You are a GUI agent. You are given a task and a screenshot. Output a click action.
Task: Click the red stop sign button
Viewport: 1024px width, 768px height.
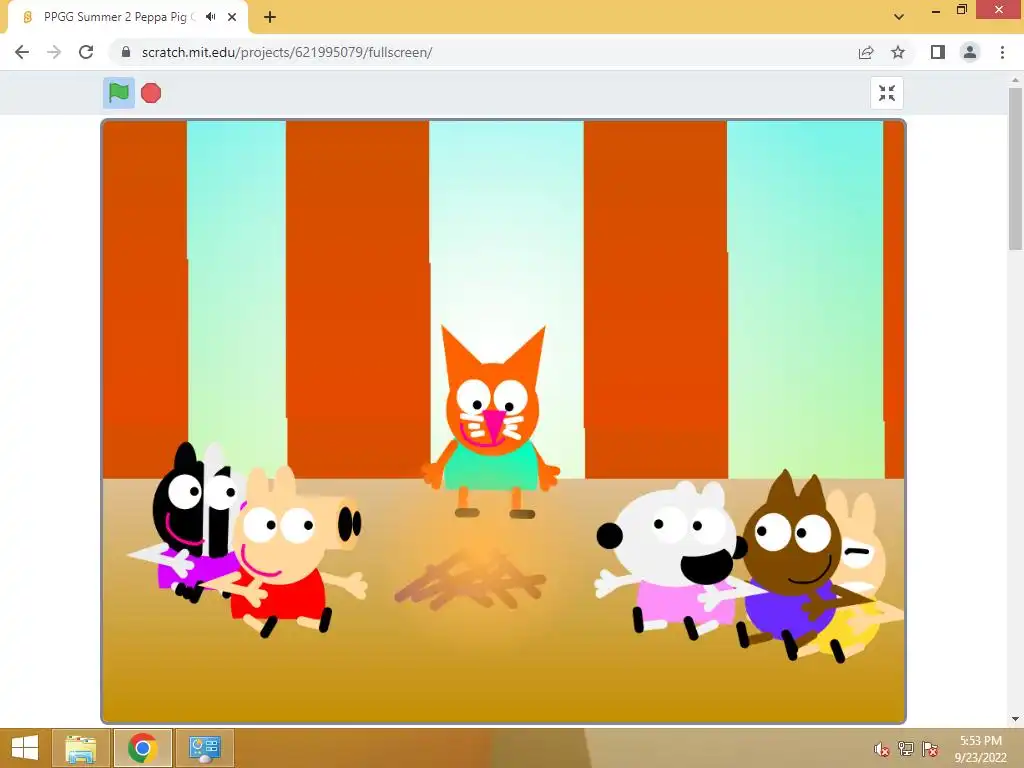tap(151, 93)
